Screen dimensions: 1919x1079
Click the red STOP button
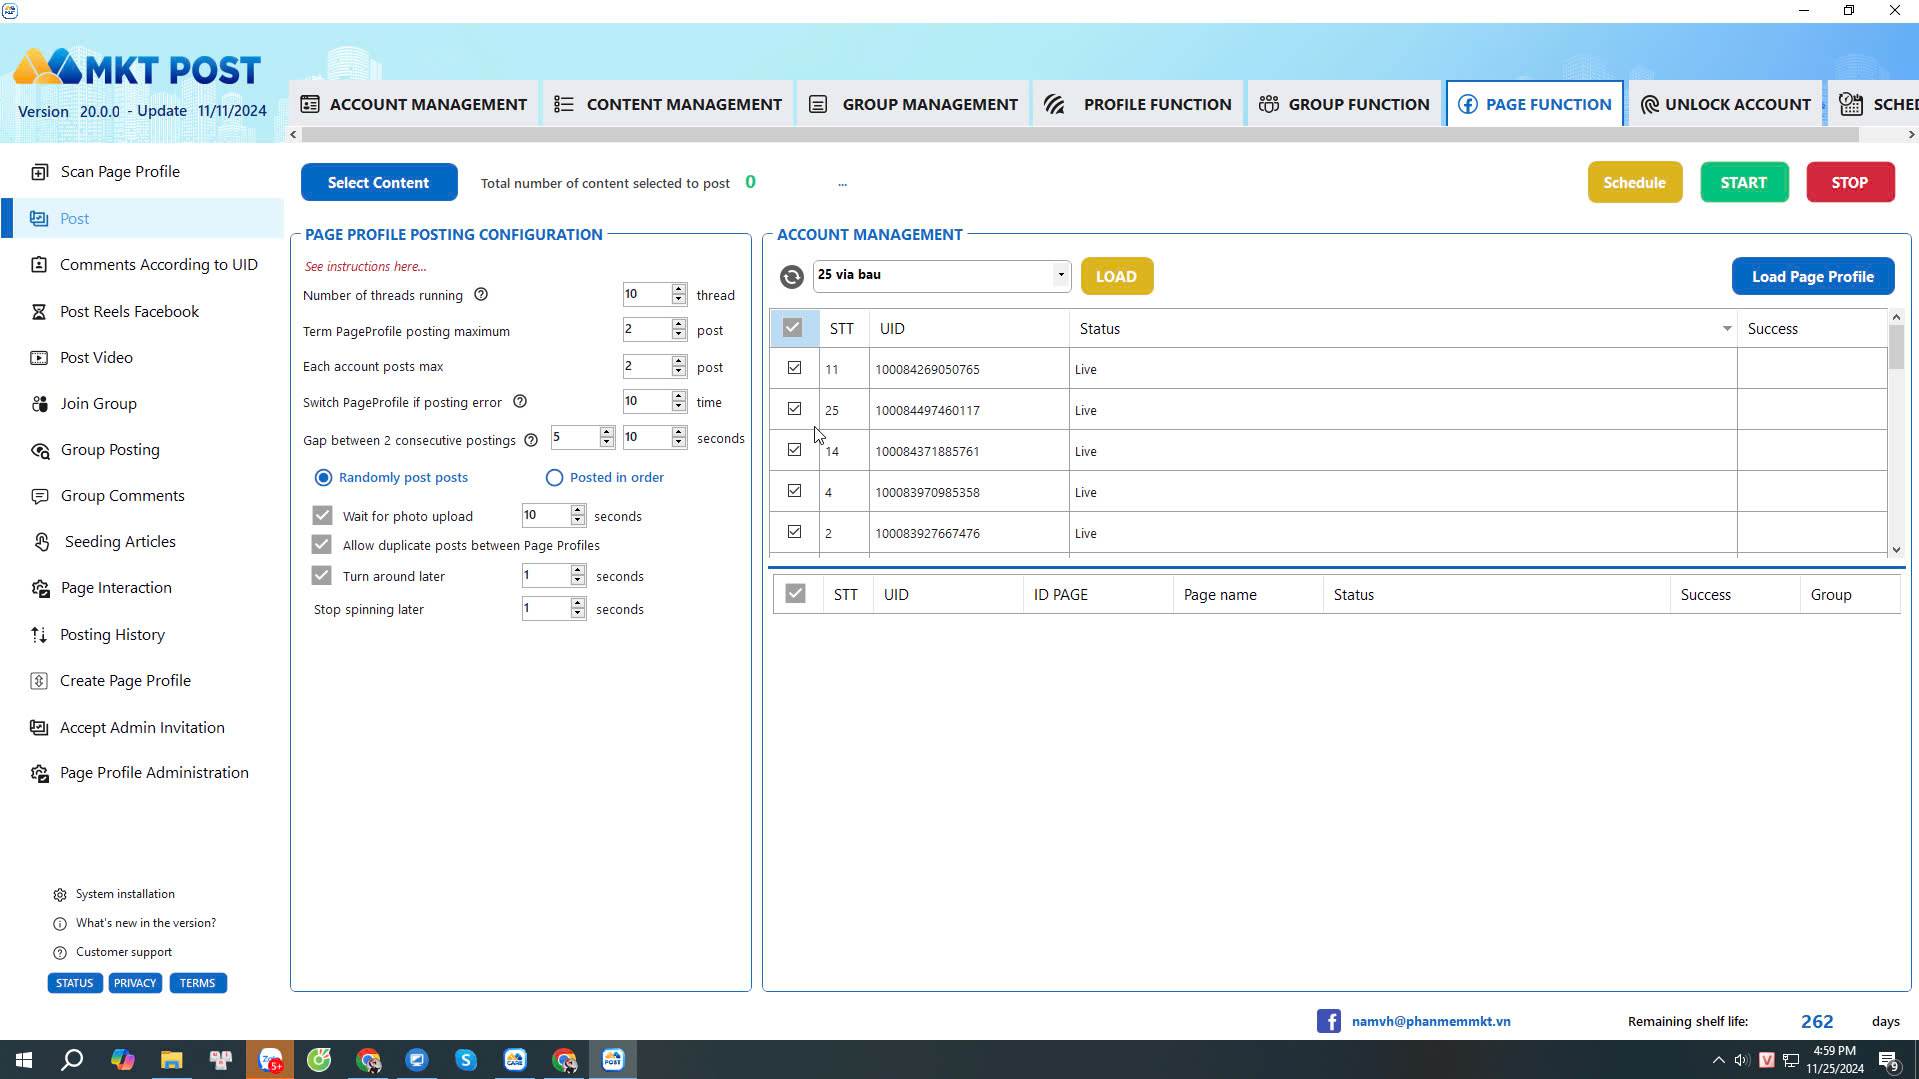click(1850, 182)
